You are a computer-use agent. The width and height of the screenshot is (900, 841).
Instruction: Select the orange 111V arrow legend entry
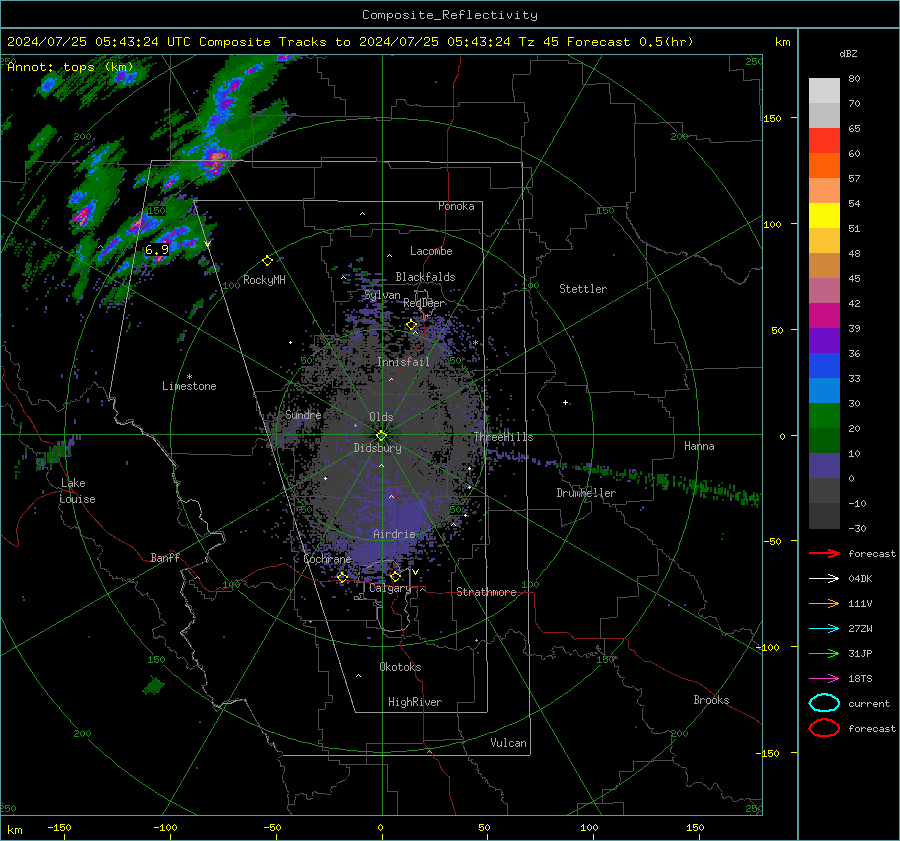tap(824, 603)
